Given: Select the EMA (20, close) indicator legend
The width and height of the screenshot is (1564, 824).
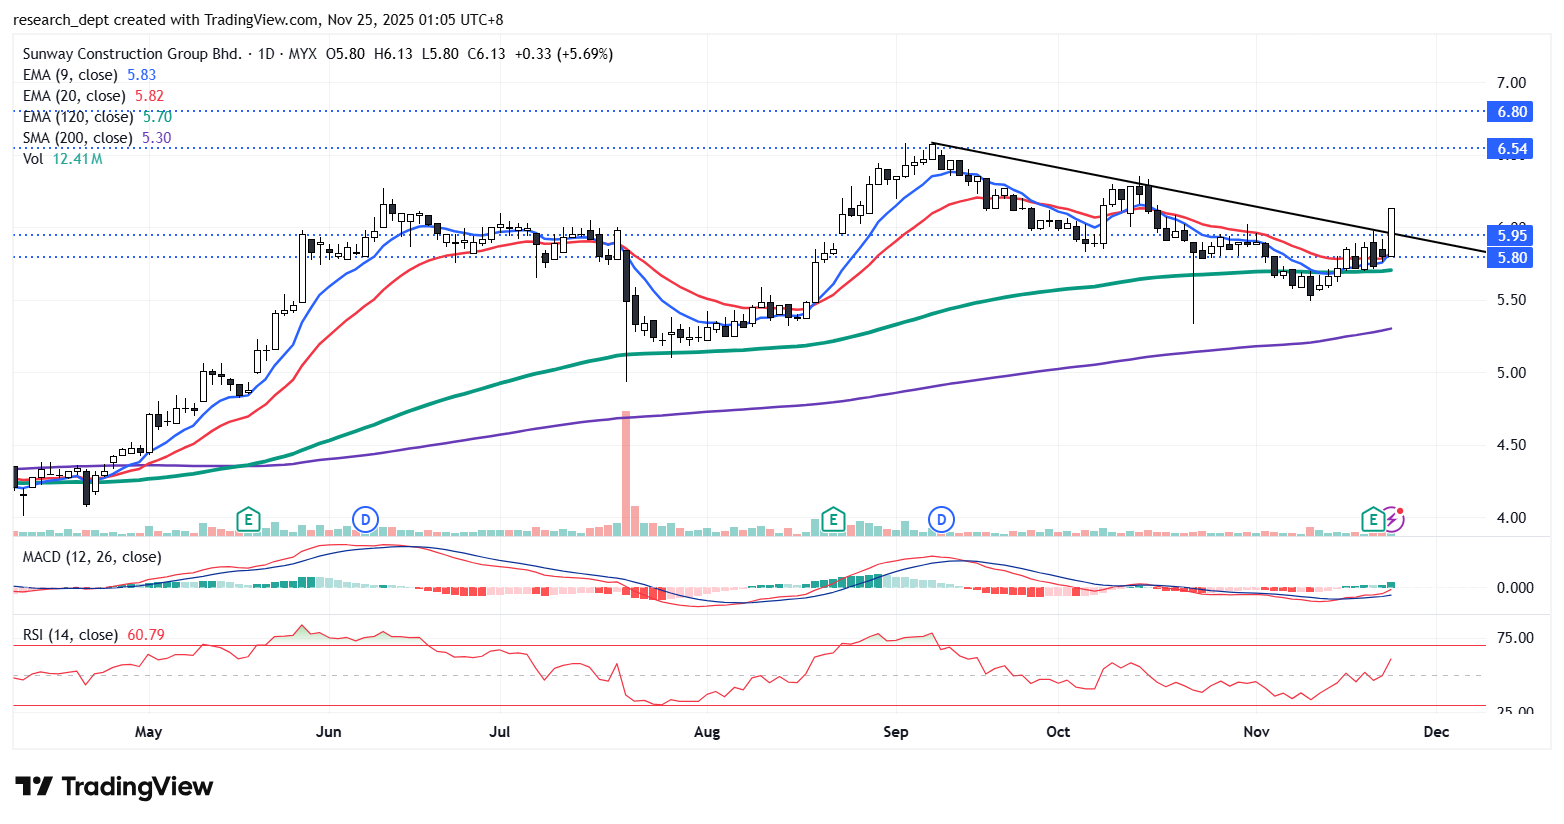Looking at the screenshot, I should point(74,96).
